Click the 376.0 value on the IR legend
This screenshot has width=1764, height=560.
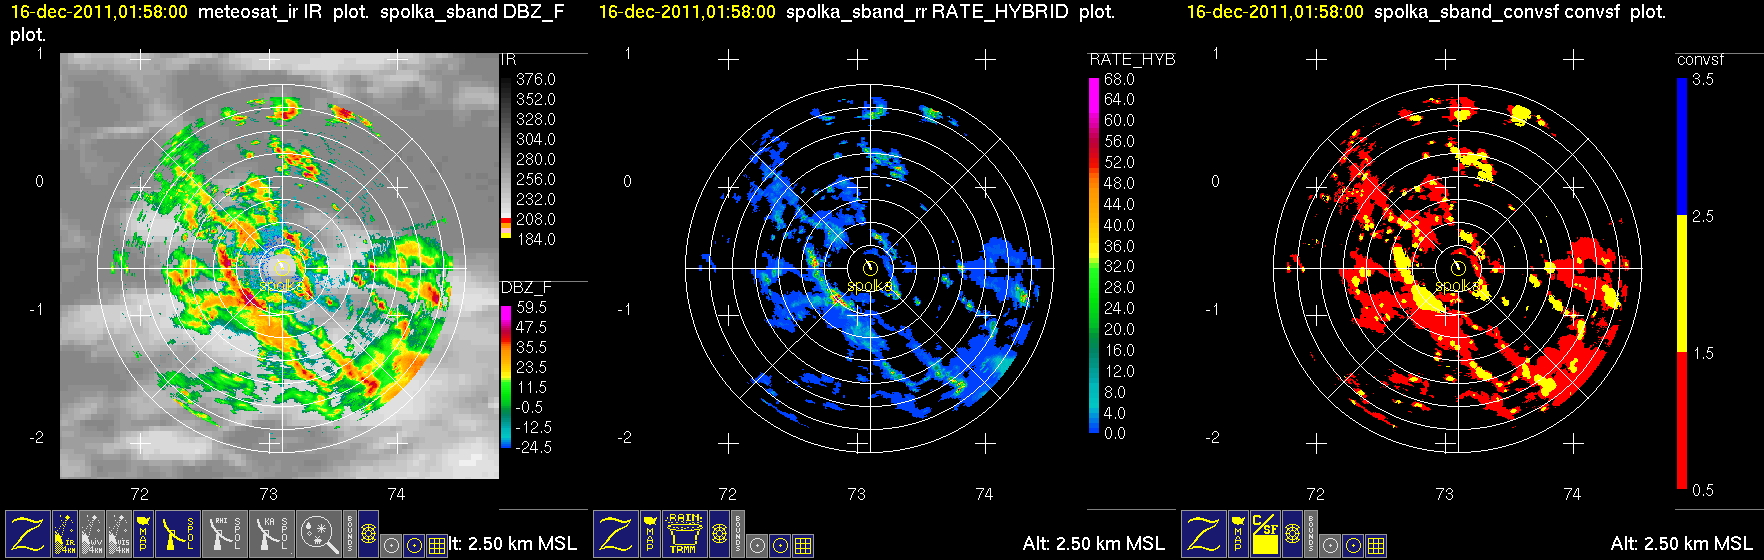click(x=535, y=79)
